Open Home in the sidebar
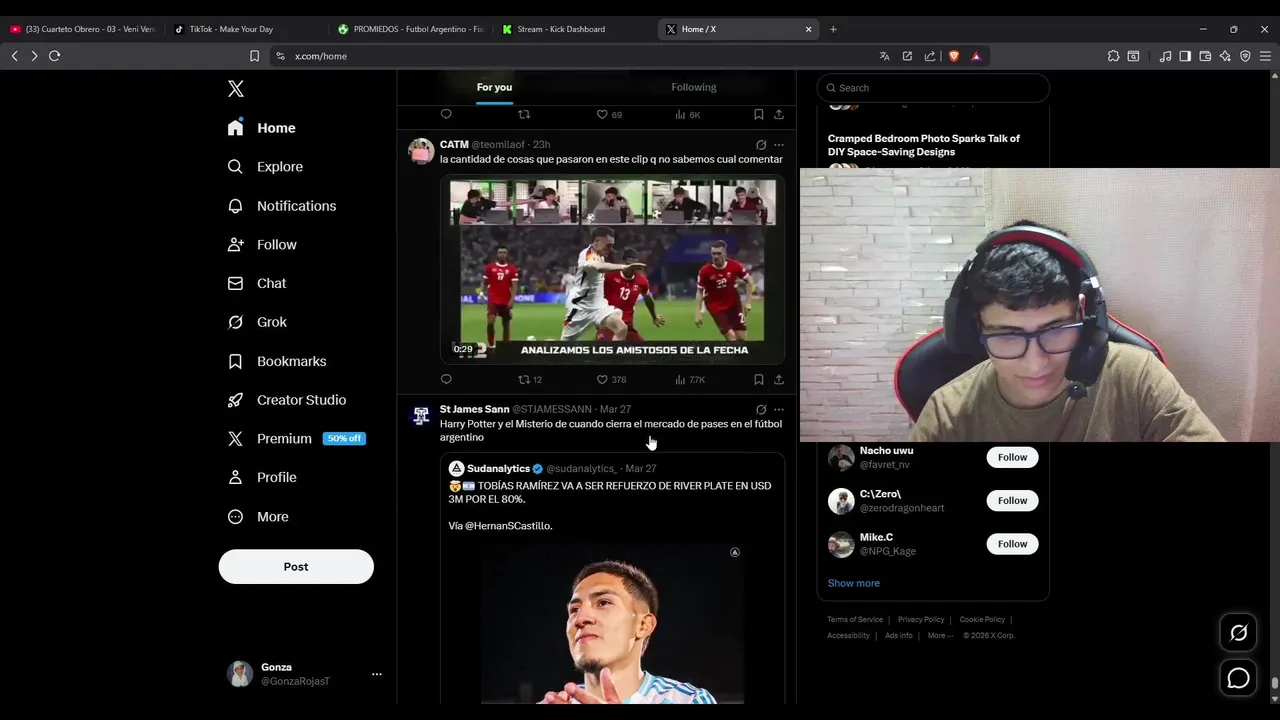The width and height of the screenshot is (1280, 720). pos(262,128)
